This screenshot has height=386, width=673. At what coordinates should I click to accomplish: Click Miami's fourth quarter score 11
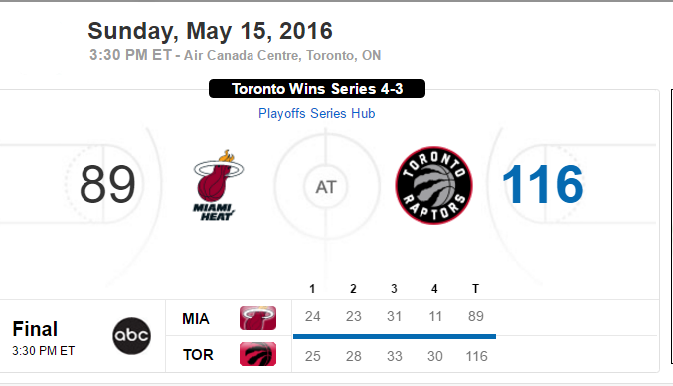435,316
